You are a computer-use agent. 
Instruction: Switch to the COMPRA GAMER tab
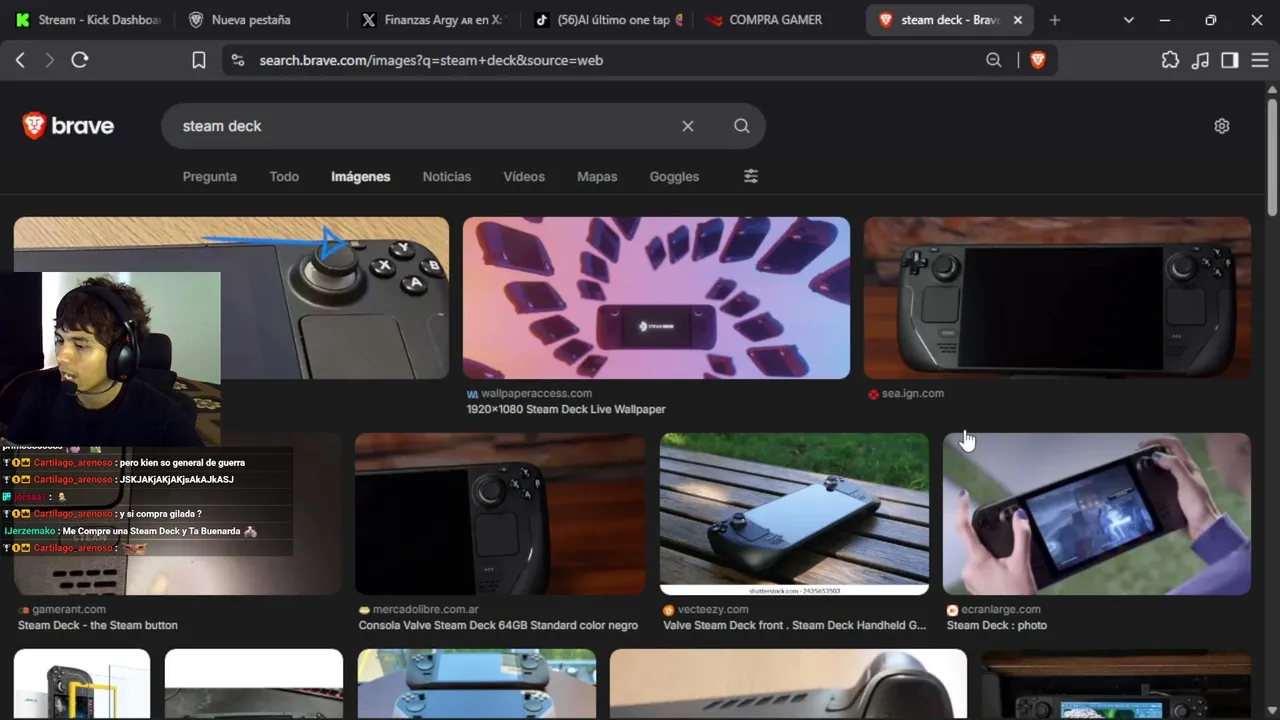776,20
